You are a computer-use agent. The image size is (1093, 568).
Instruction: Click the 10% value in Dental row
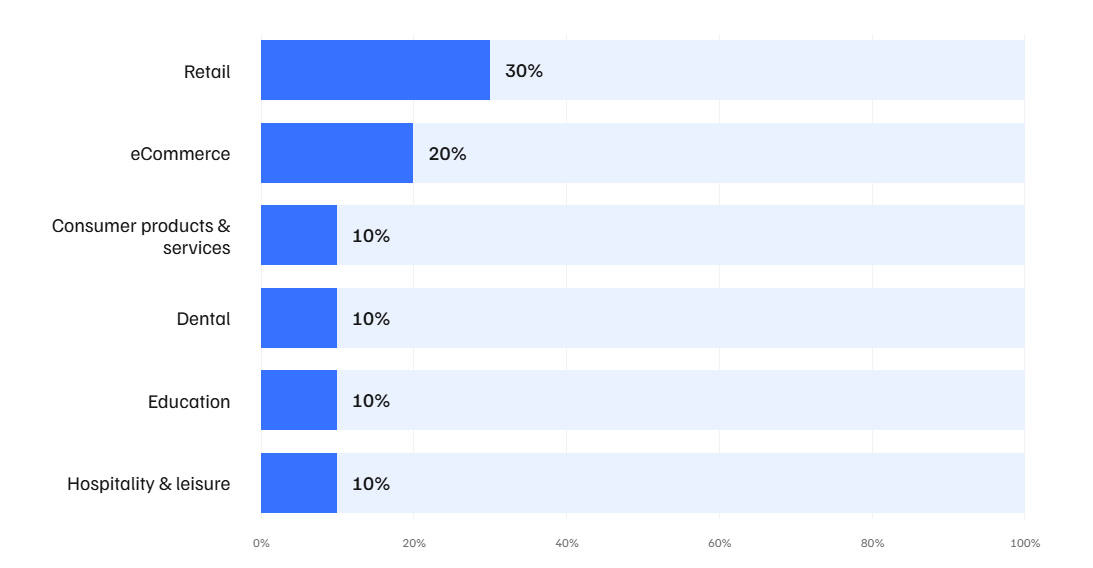371,319
